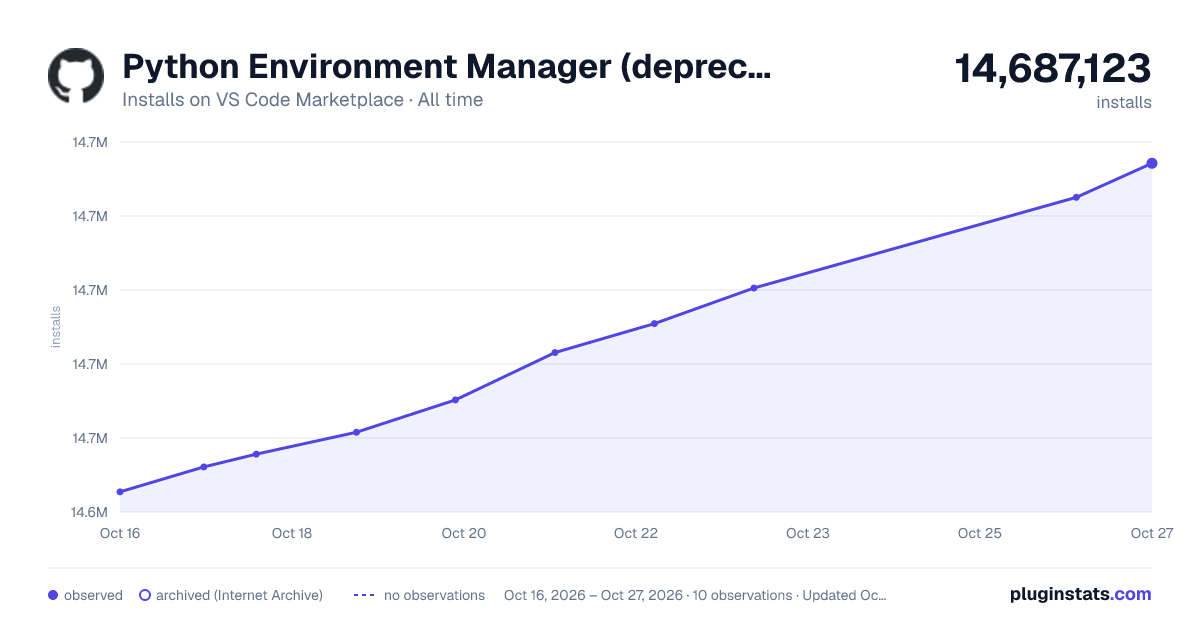Click the data point just before Oct 27

(x=1076, y=197)
